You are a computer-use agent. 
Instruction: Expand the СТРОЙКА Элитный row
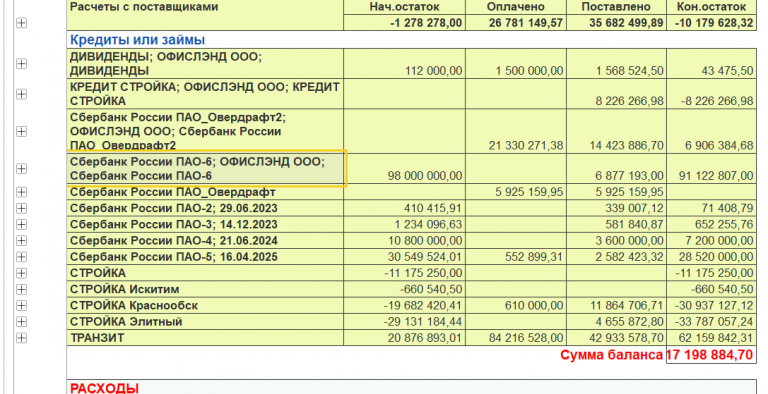(x=21, y=321)
